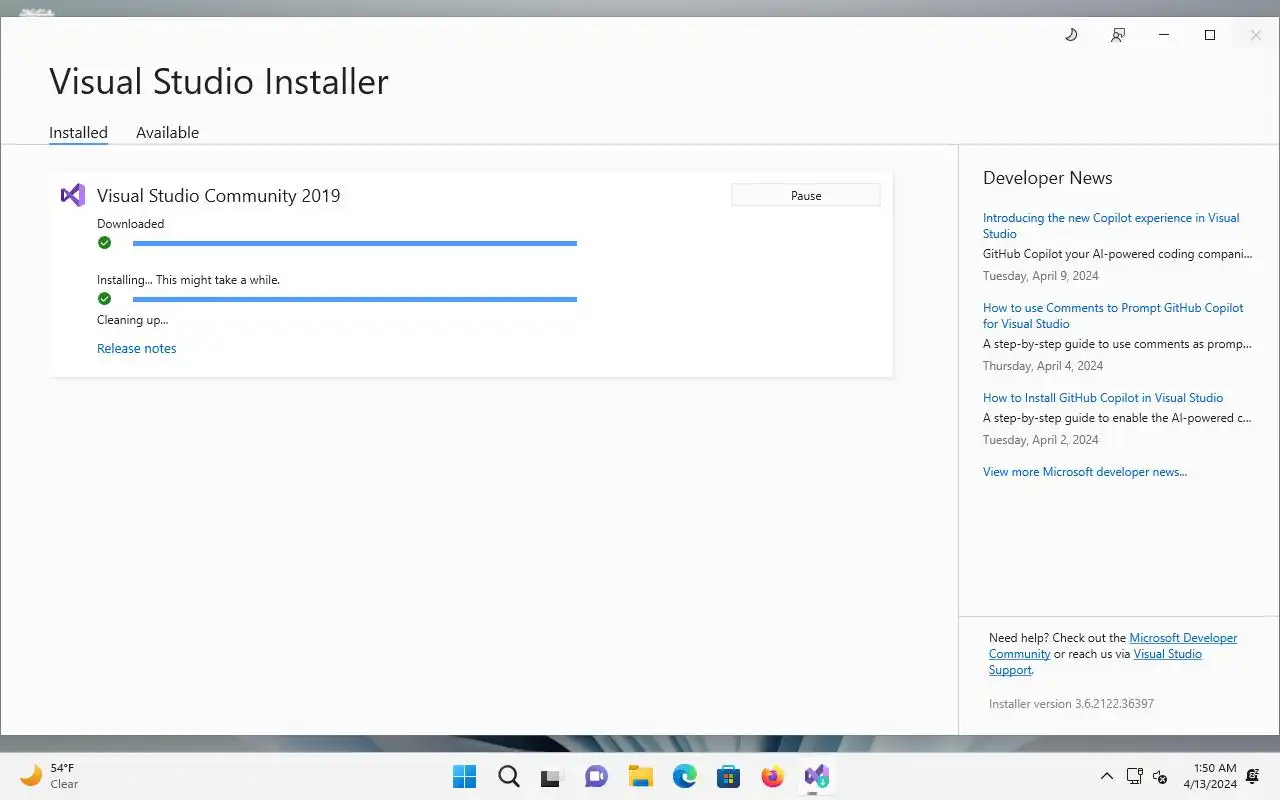1280x800 pixels.
Task: Open taskbar Search
Action: pyautogui.click(x=508, y=776)
